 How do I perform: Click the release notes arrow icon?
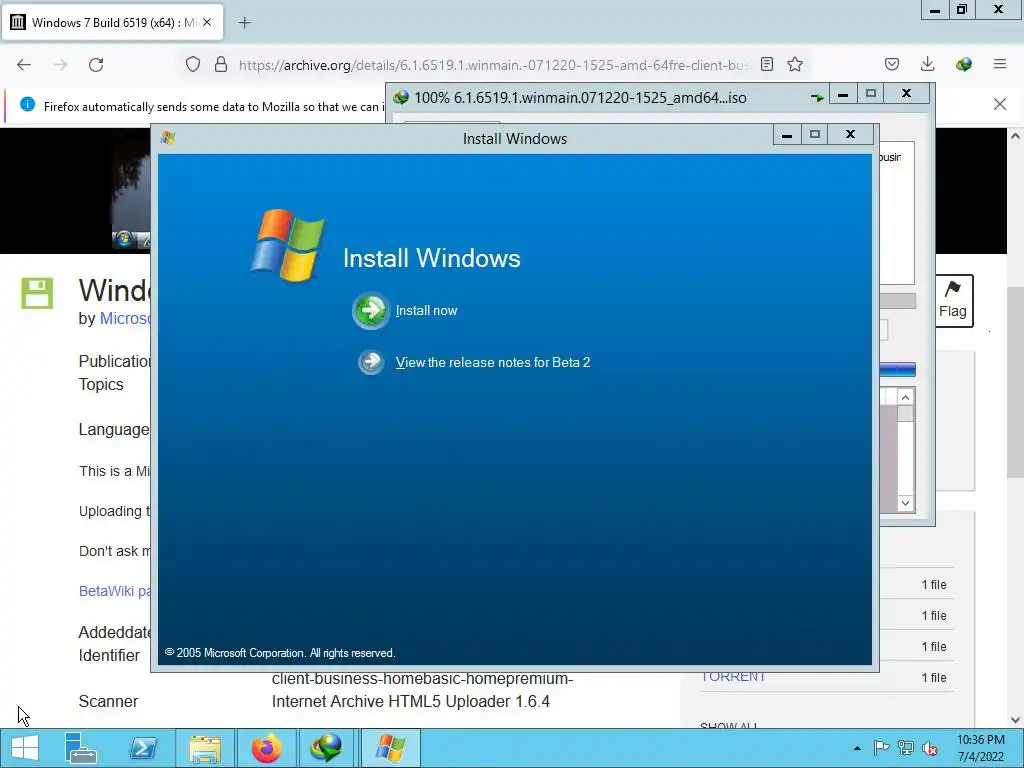(371, 362)
